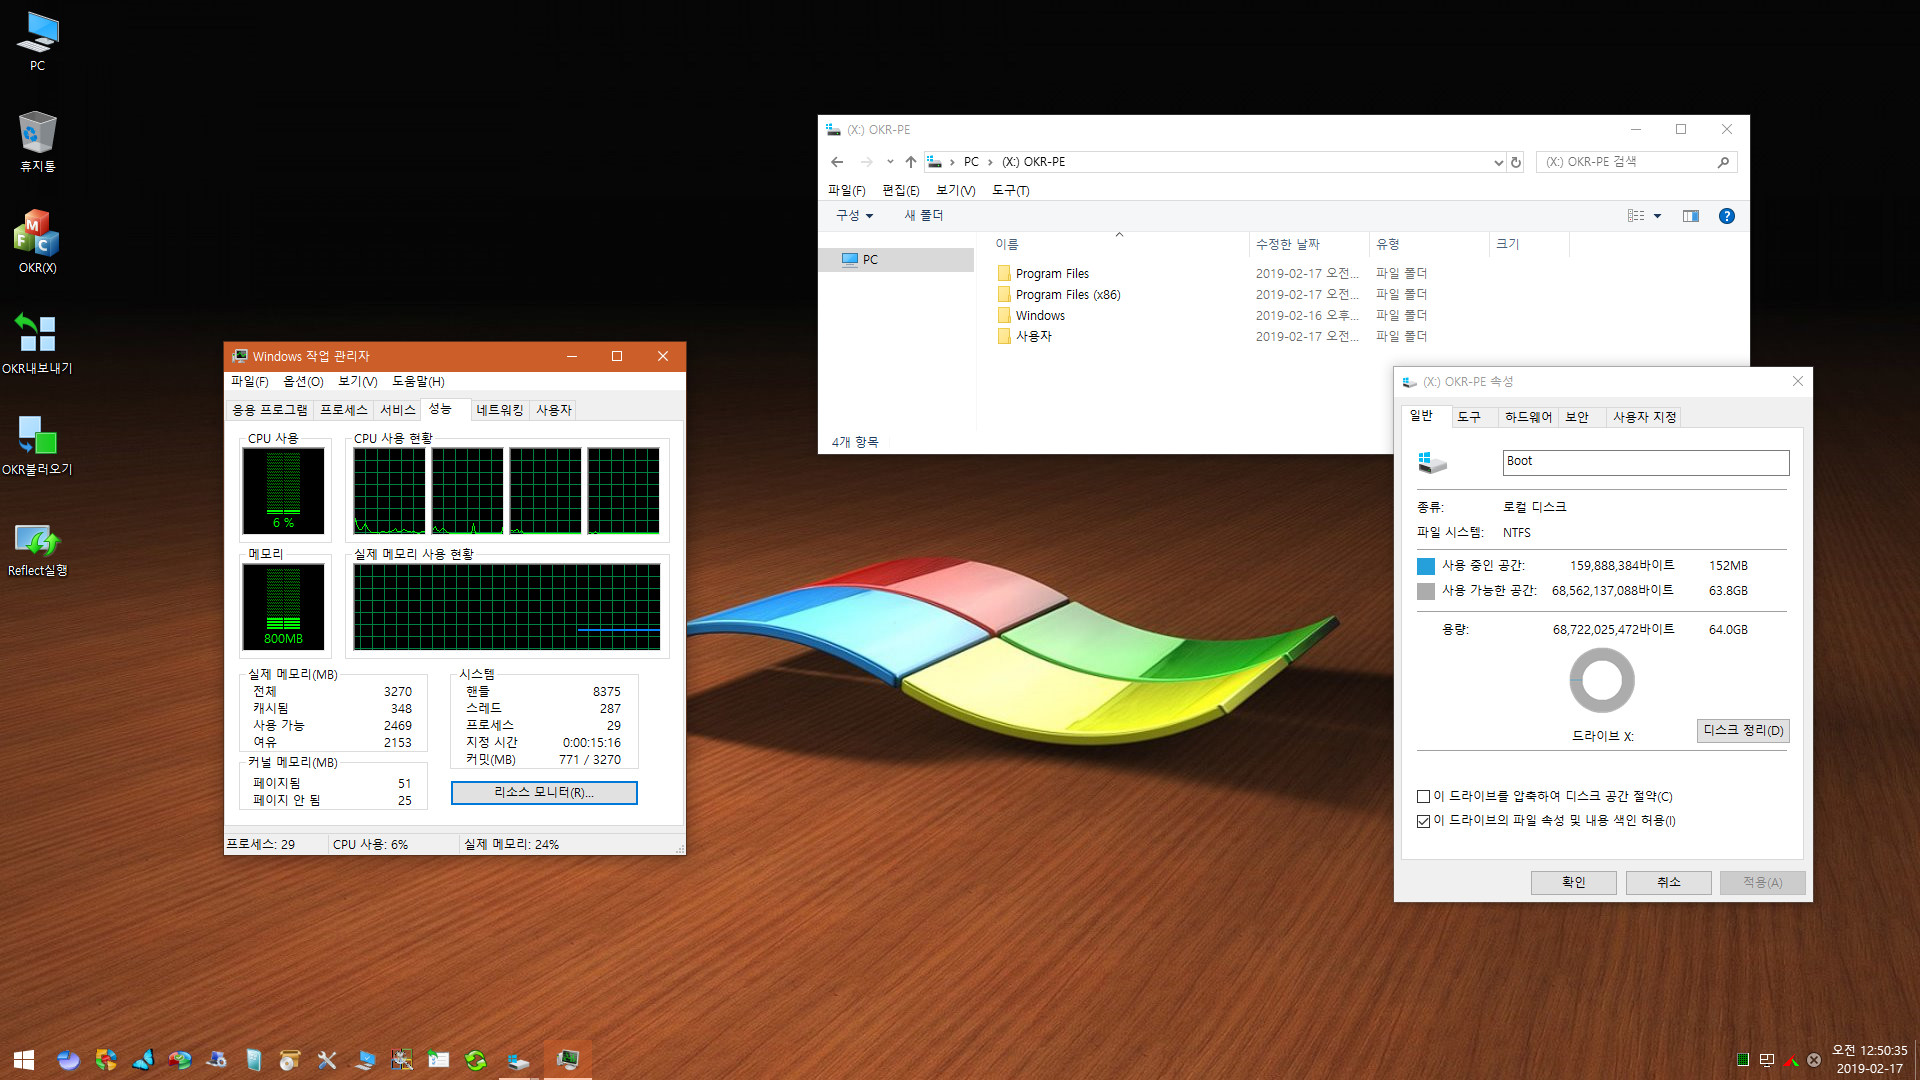
Task: Open the recent locations chevron in explorer
Action: (x=890, y=162)
